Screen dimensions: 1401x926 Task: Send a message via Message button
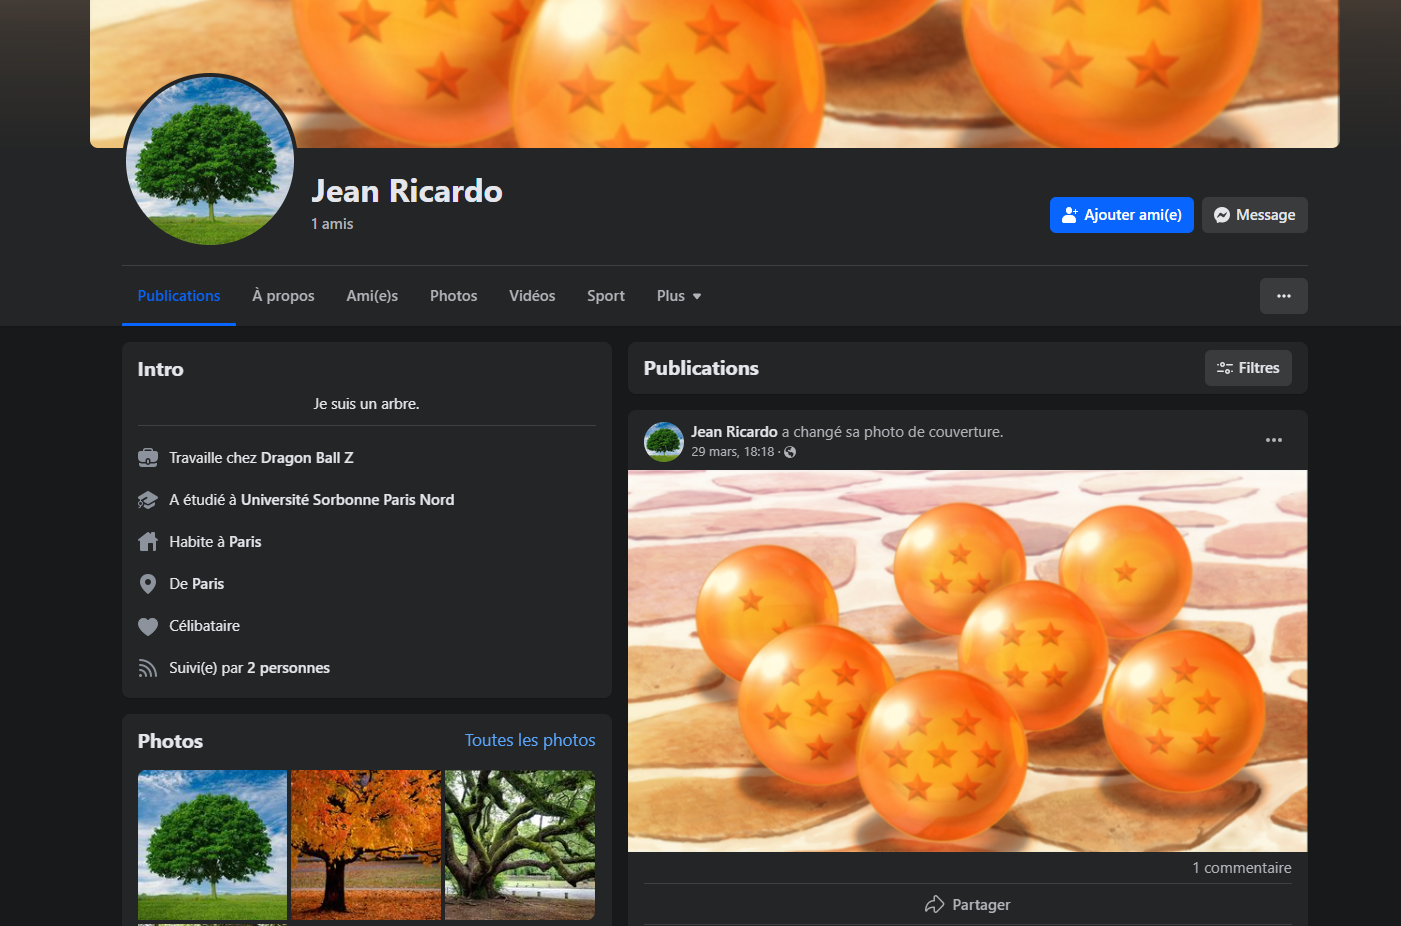pyautogui.click(x=1254, y=215)
